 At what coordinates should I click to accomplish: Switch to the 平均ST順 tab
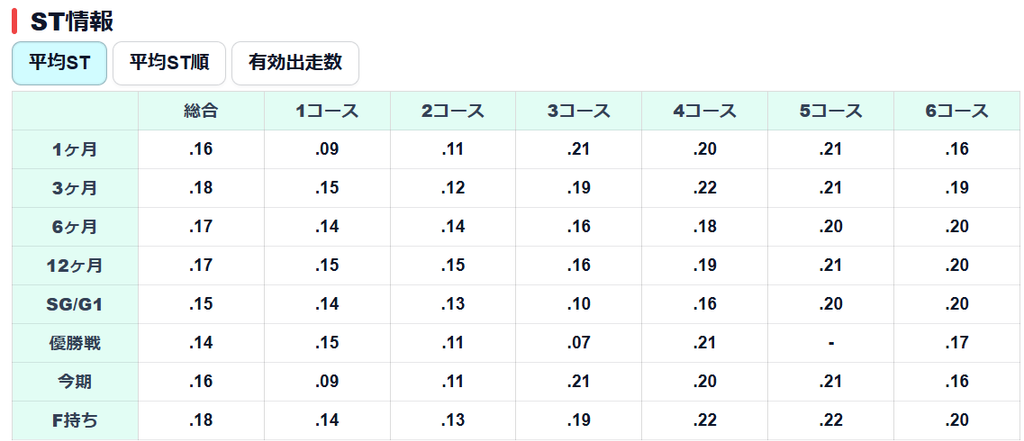click(169, 63)
